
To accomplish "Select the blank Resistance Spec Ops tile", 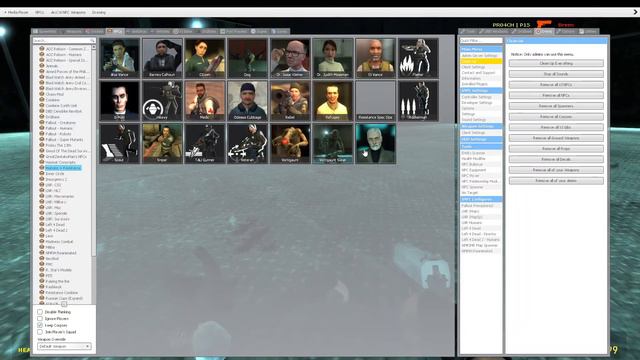I will tap(376, 101).
